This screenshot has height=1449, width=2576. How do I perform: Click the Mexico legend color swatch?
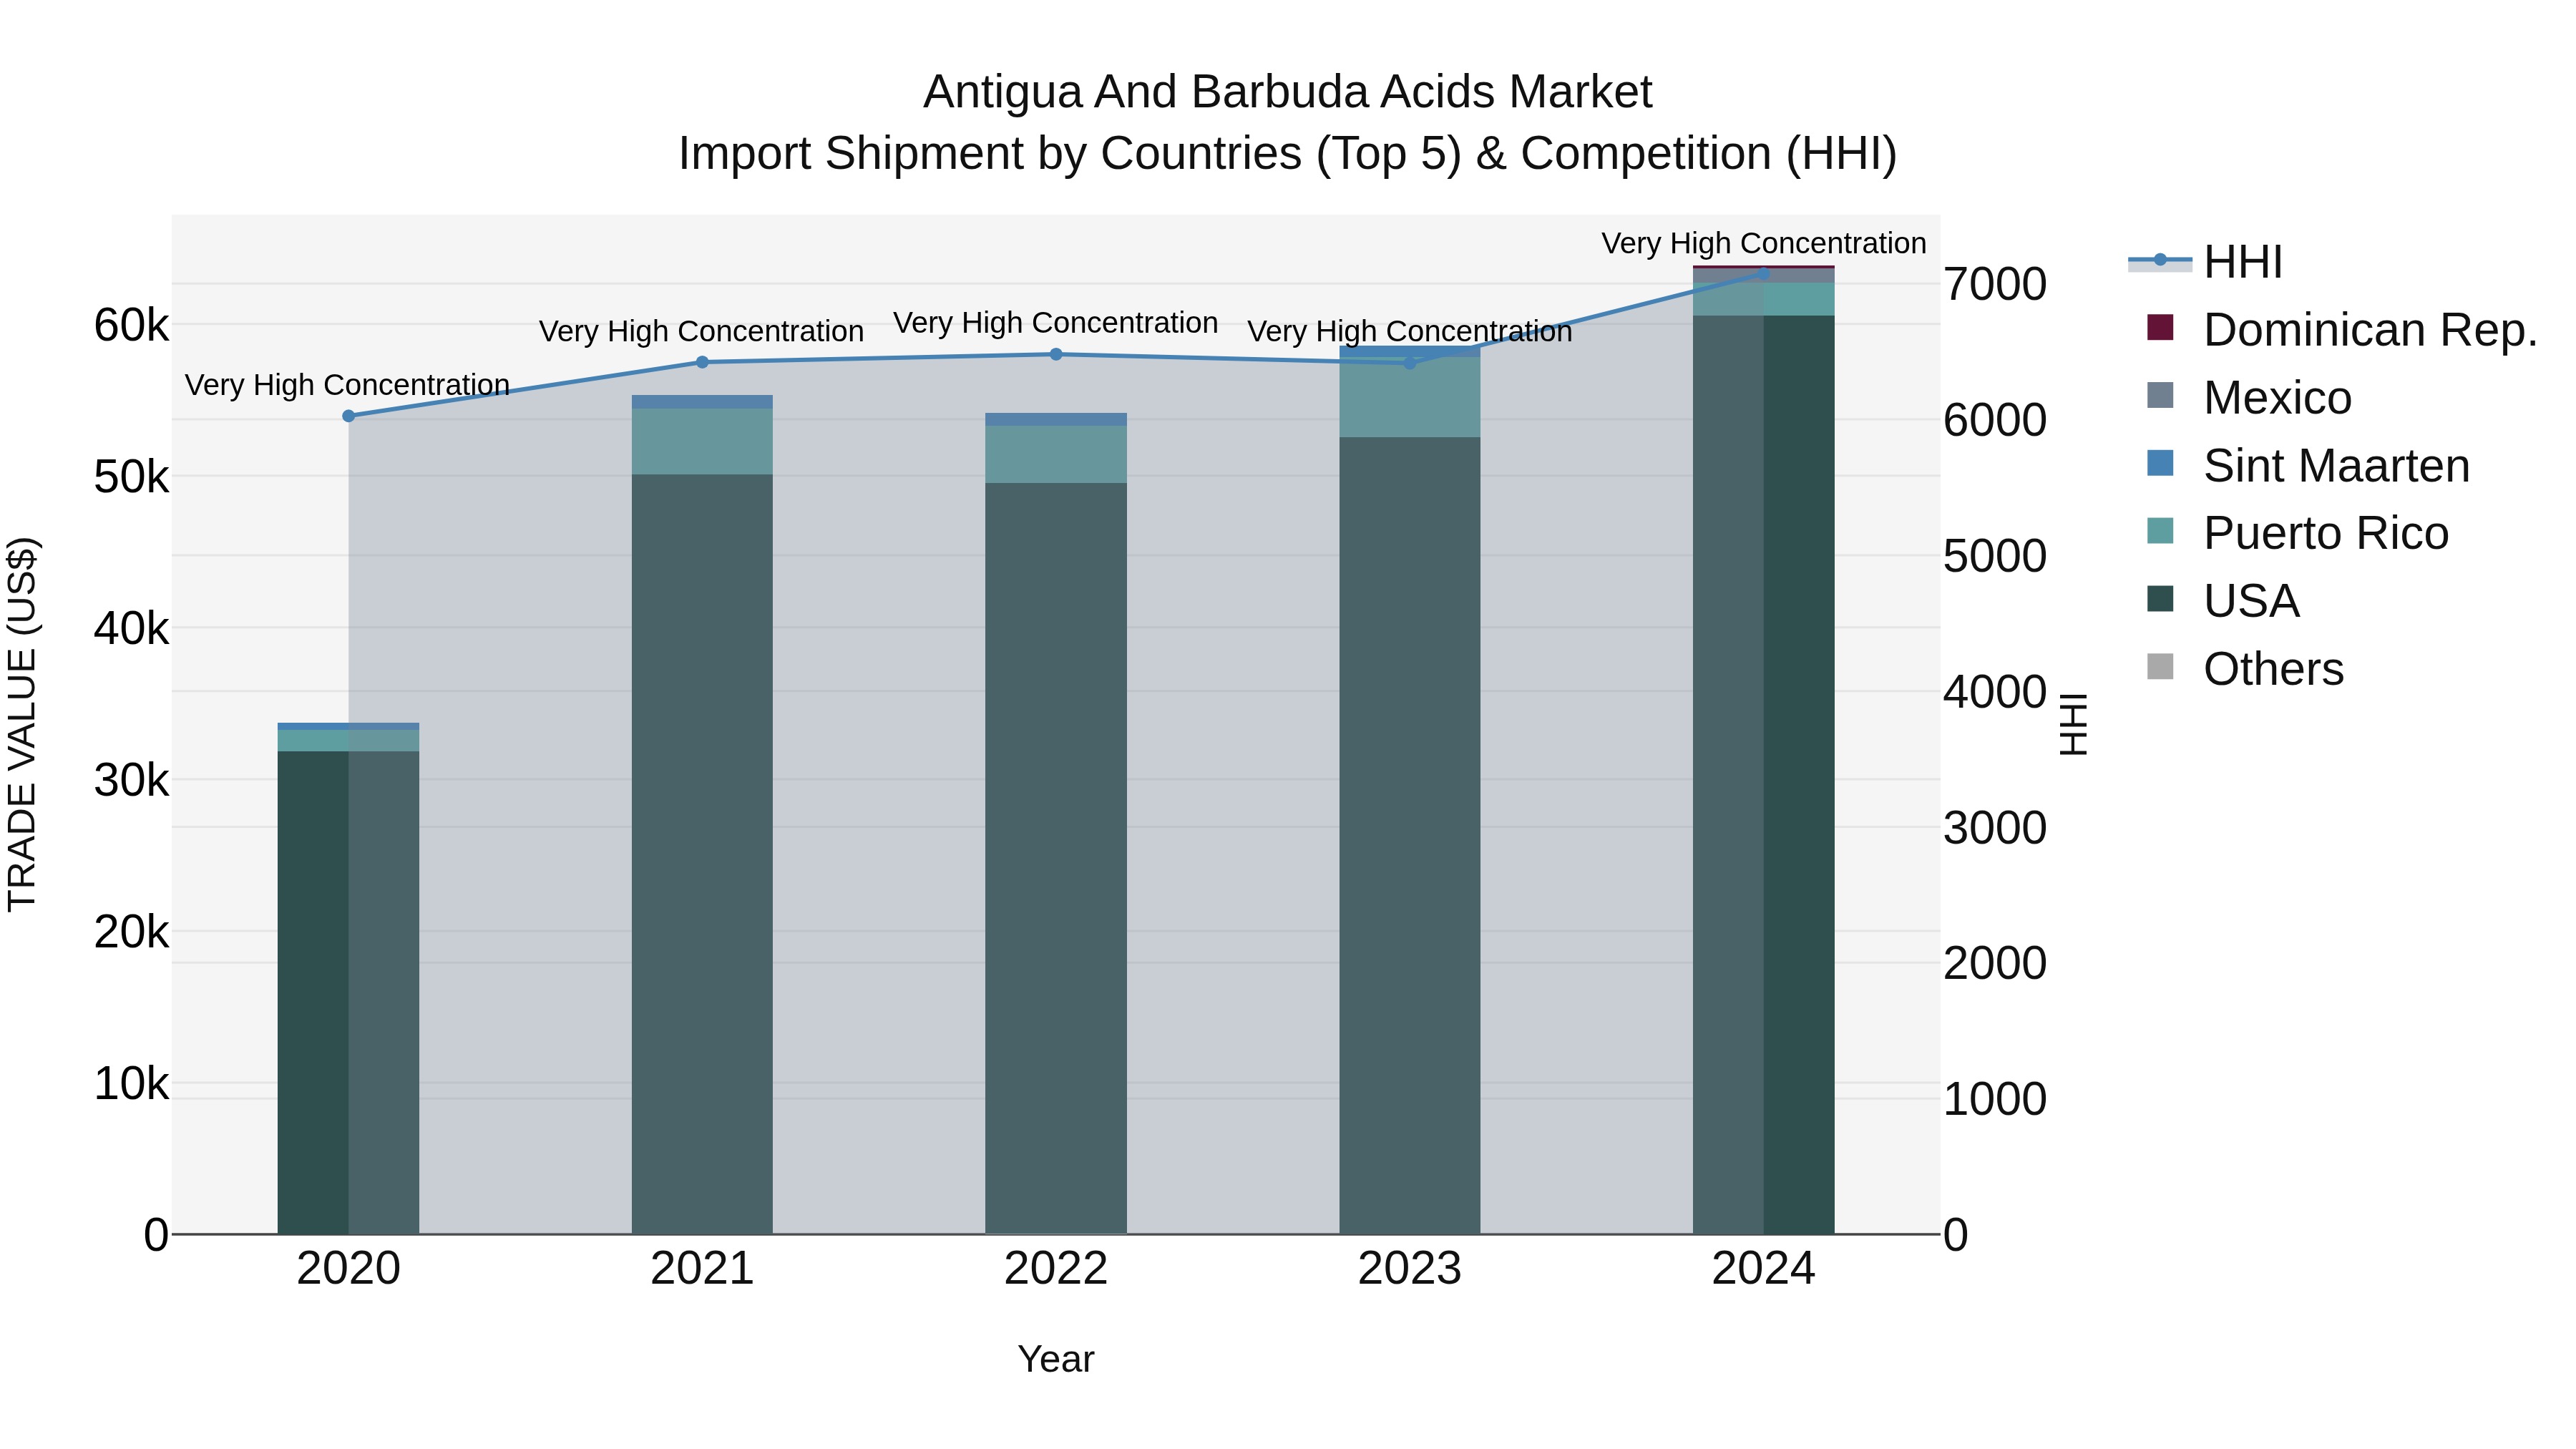click(2160, 395)
